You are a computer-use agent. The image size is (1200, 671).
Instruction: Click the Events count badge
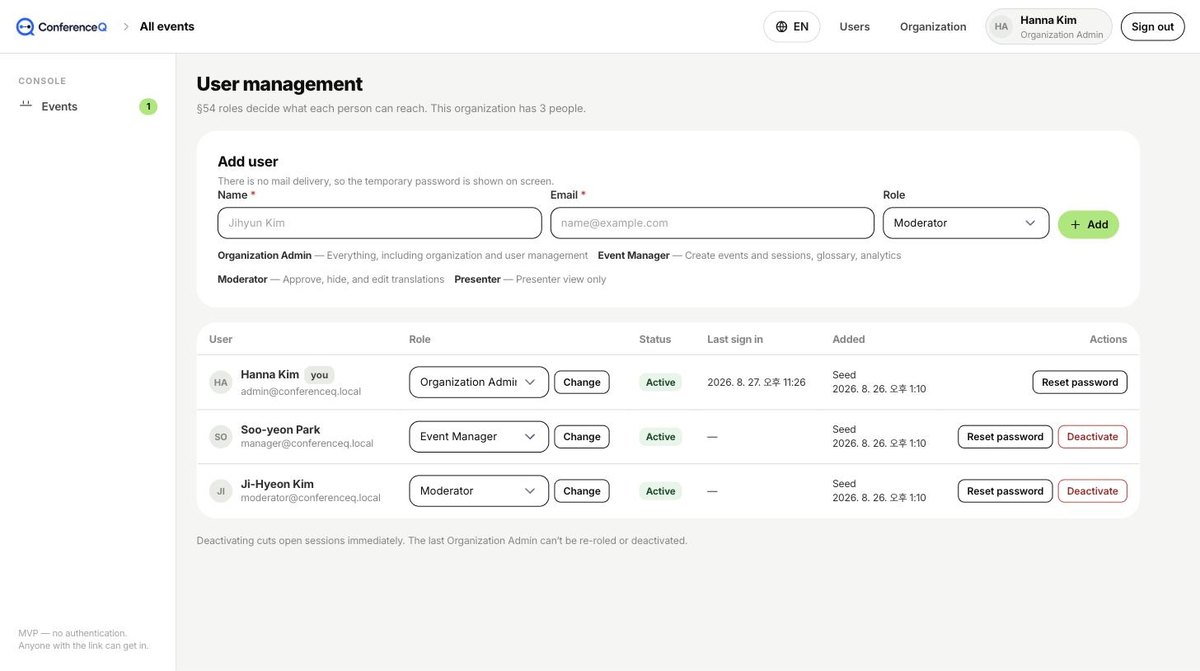(148, 106)
